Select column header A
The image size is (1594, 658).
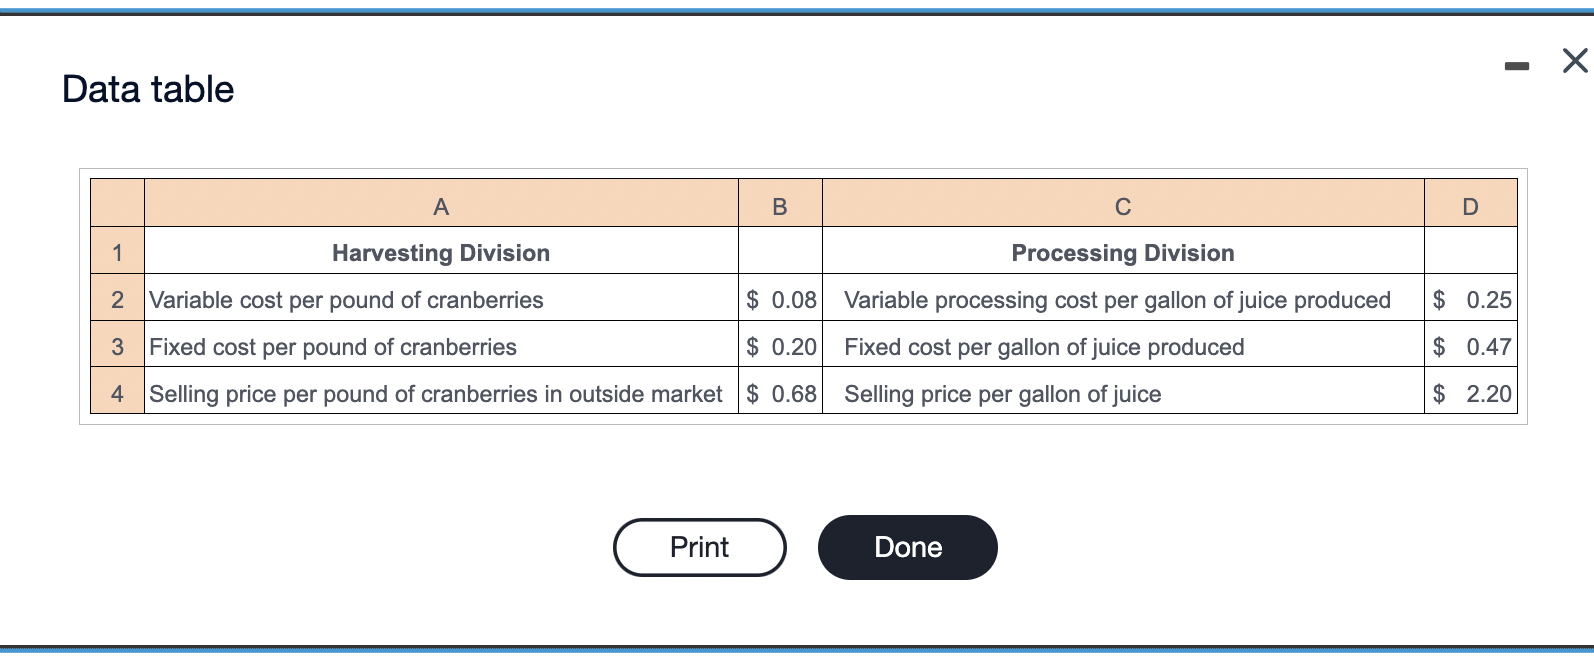tap(440, 206)
